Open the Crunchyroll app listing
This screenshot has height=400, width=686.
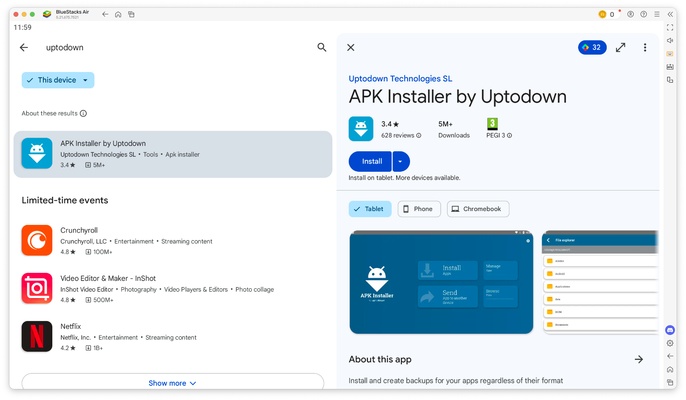click(173, 240)
